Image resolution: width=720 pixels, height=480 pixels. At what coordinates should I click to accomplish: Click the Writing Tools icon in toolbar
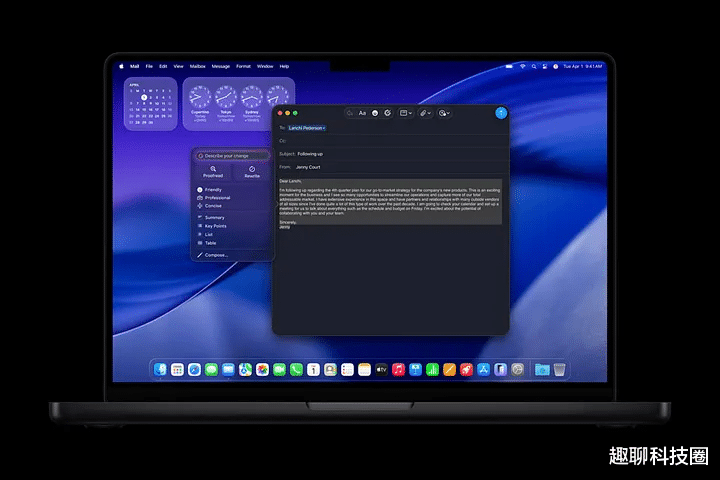[x=387, y=113]
